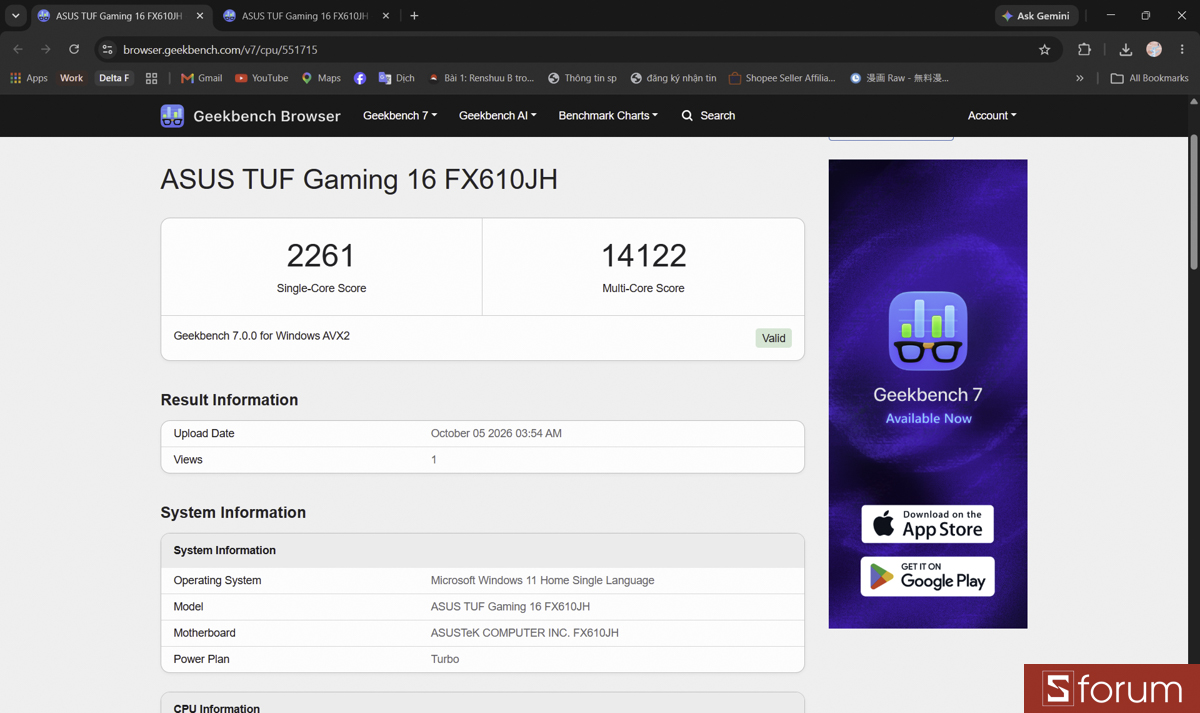This screenshot has height=713, width=1200.
Task: Click the single-core score 2261
Action: coord(321,256)
